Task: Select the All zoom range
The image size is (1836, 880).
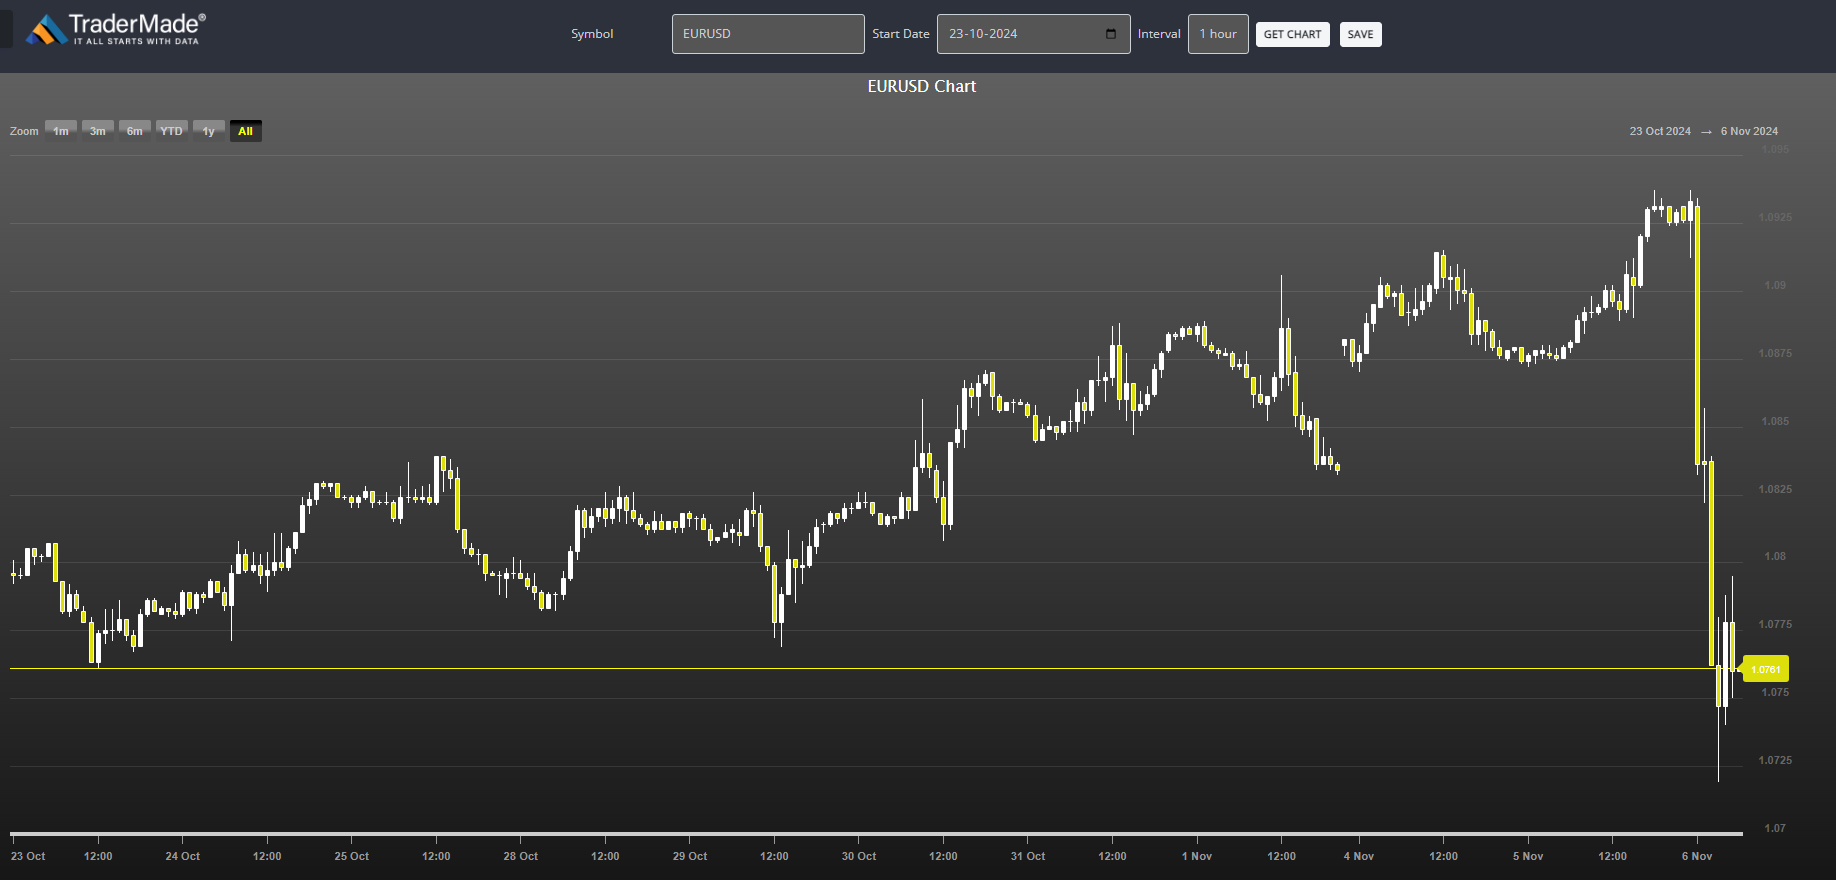Action: 246,131
